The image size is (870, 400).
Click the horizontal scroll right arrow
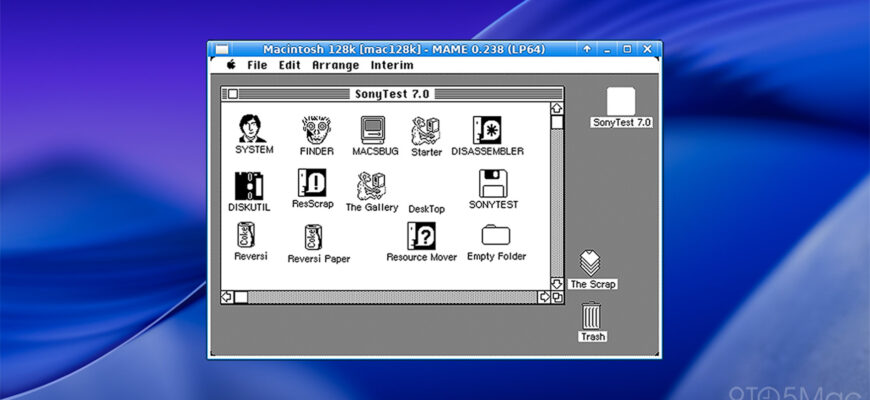[x=544, y=297]
